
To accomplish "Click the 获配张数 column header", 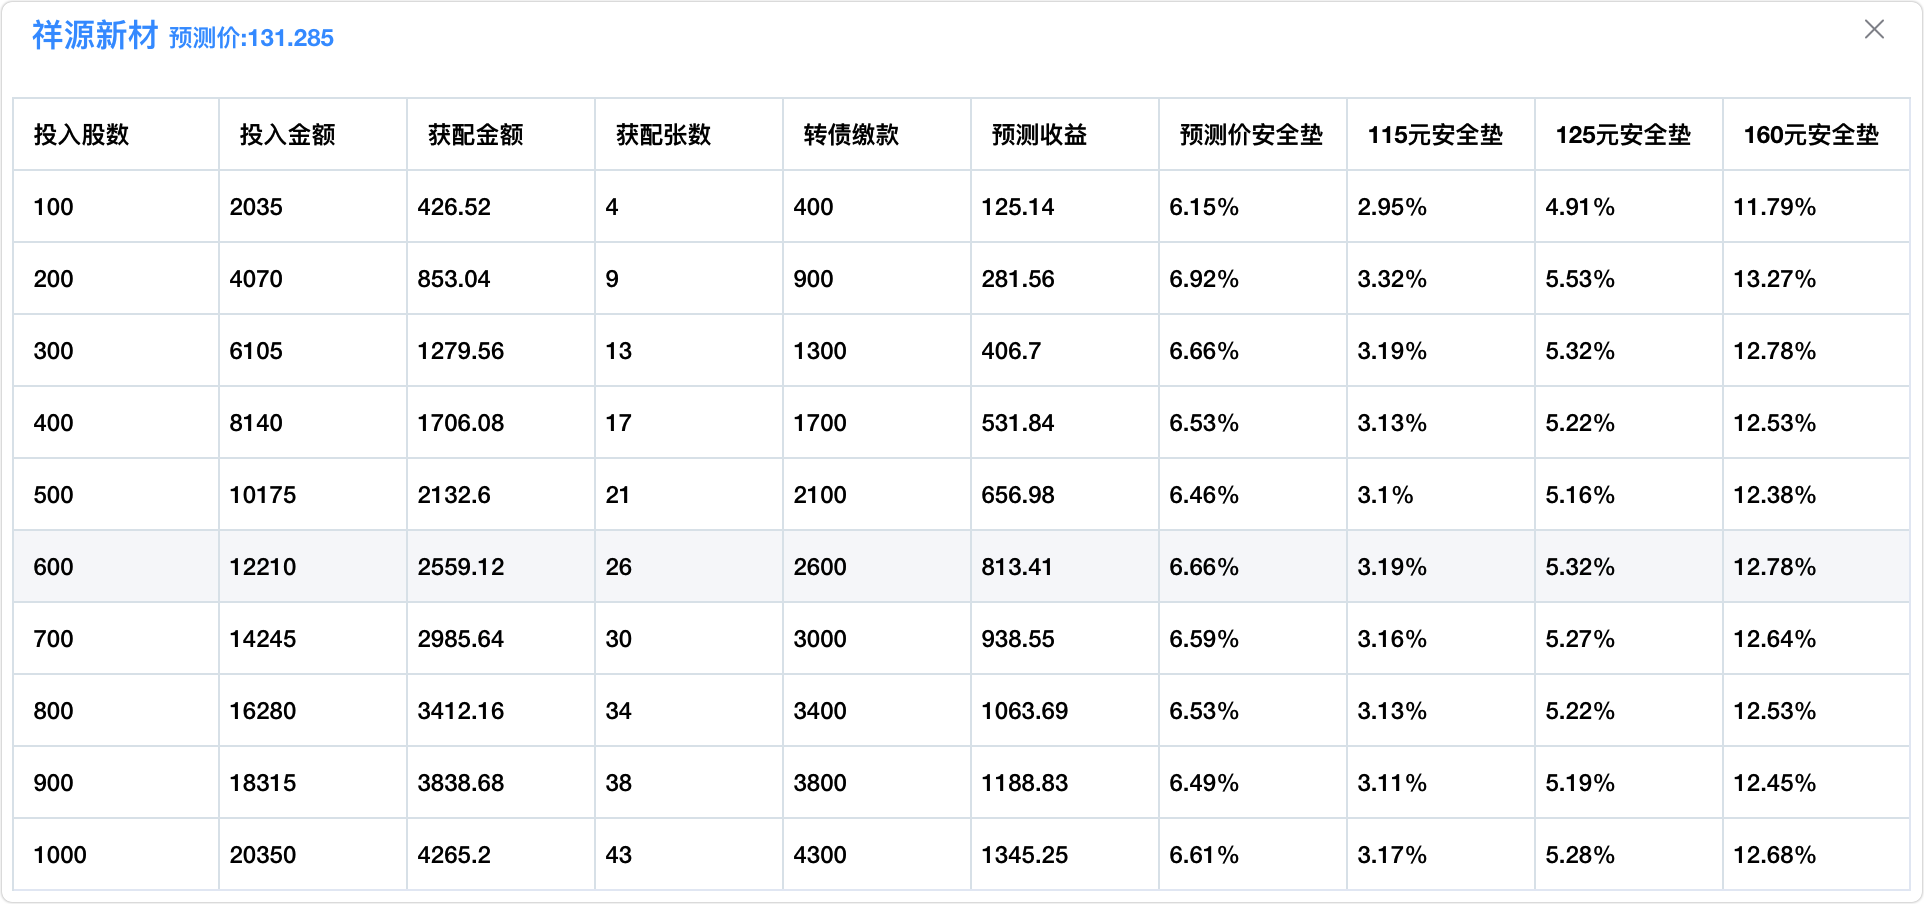I will pyautogui.click(x=664, y=135).
